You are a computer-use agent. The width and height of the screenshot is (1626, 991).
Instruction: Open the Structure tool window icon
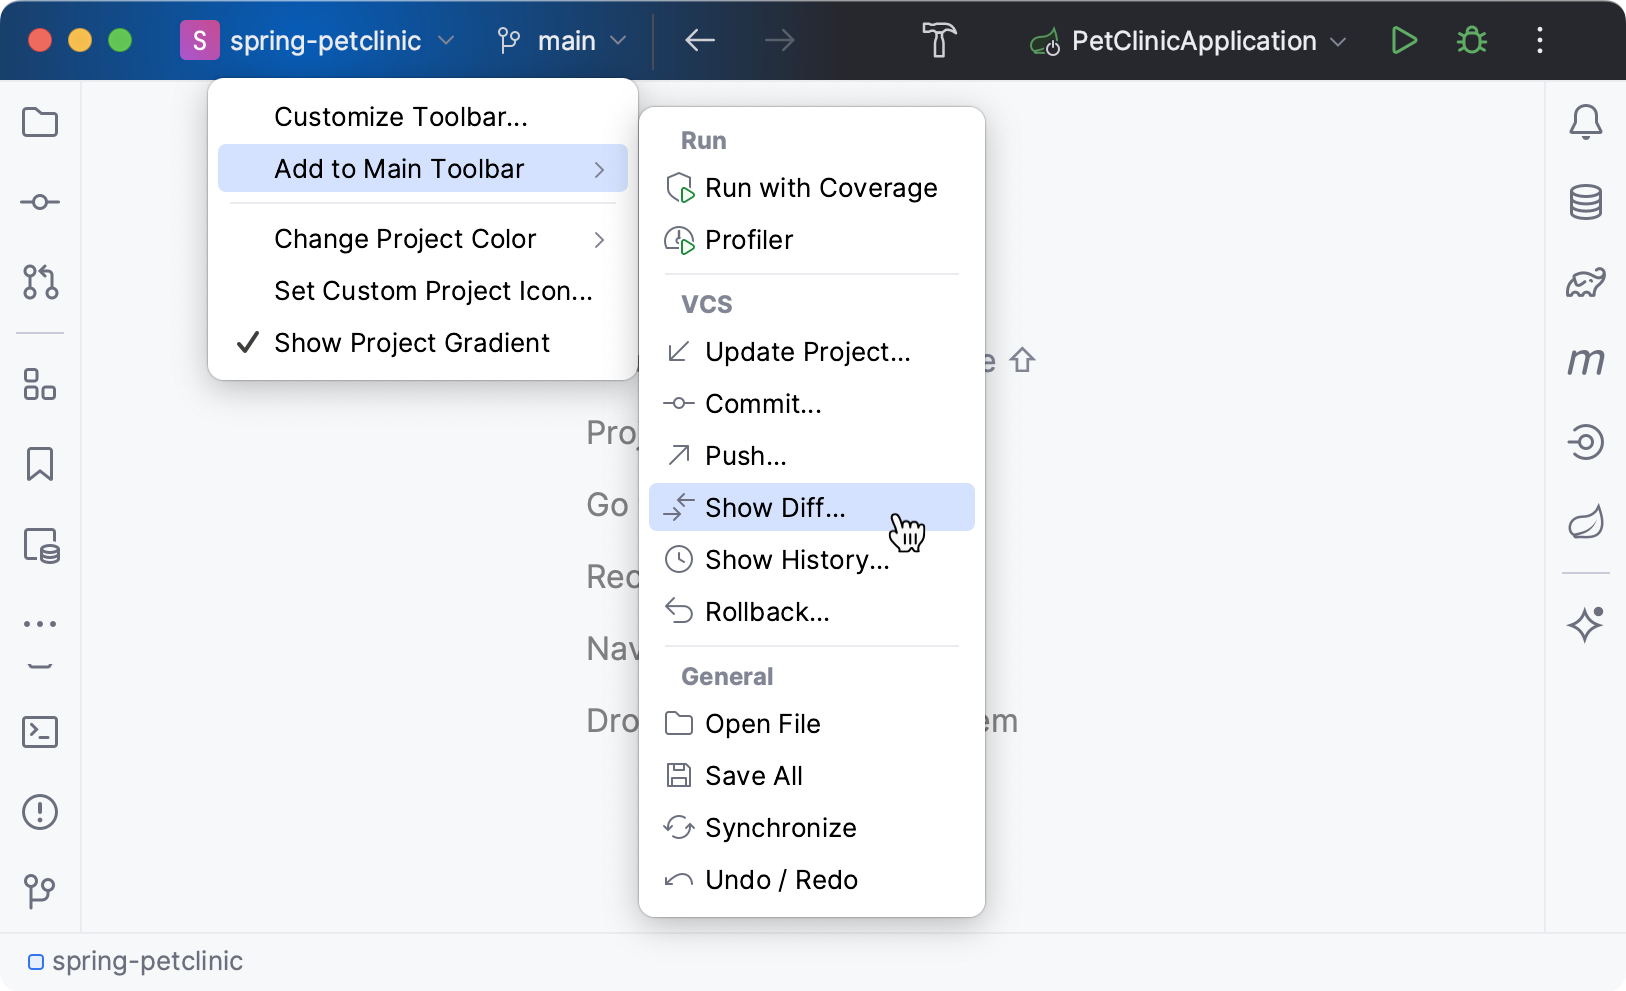[40, 384]
